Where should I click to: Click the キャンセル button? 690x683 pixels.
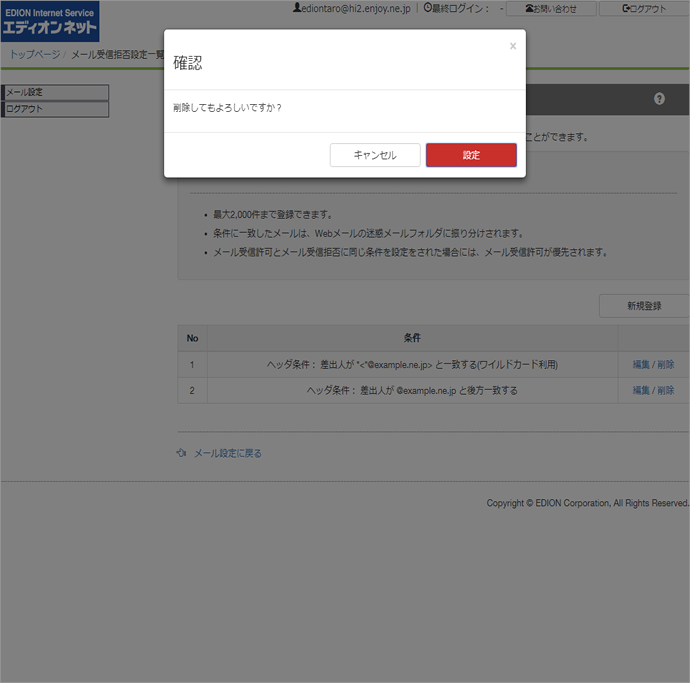375,155
